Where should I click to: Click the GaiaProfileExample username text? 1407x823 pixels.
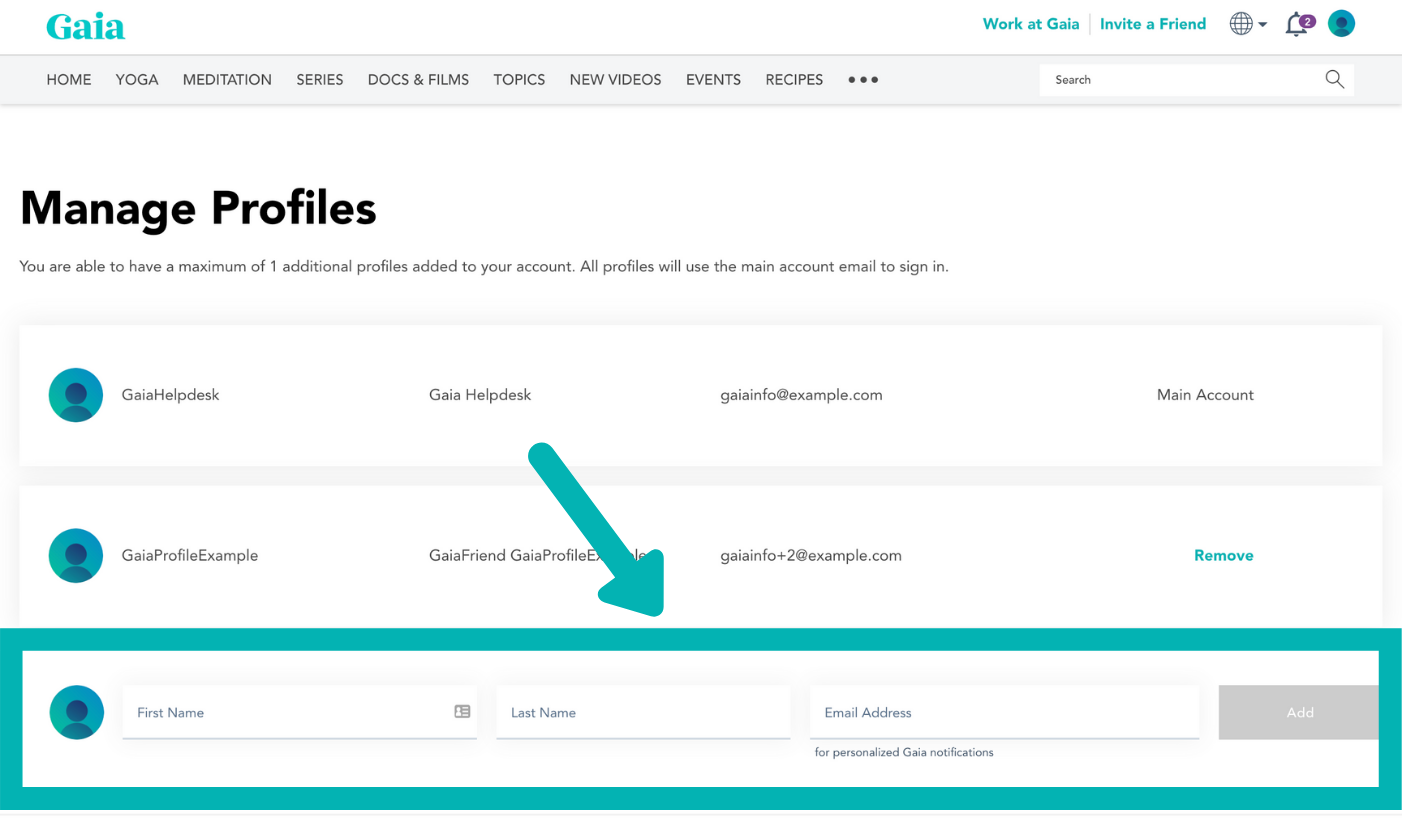pos(190,555)
